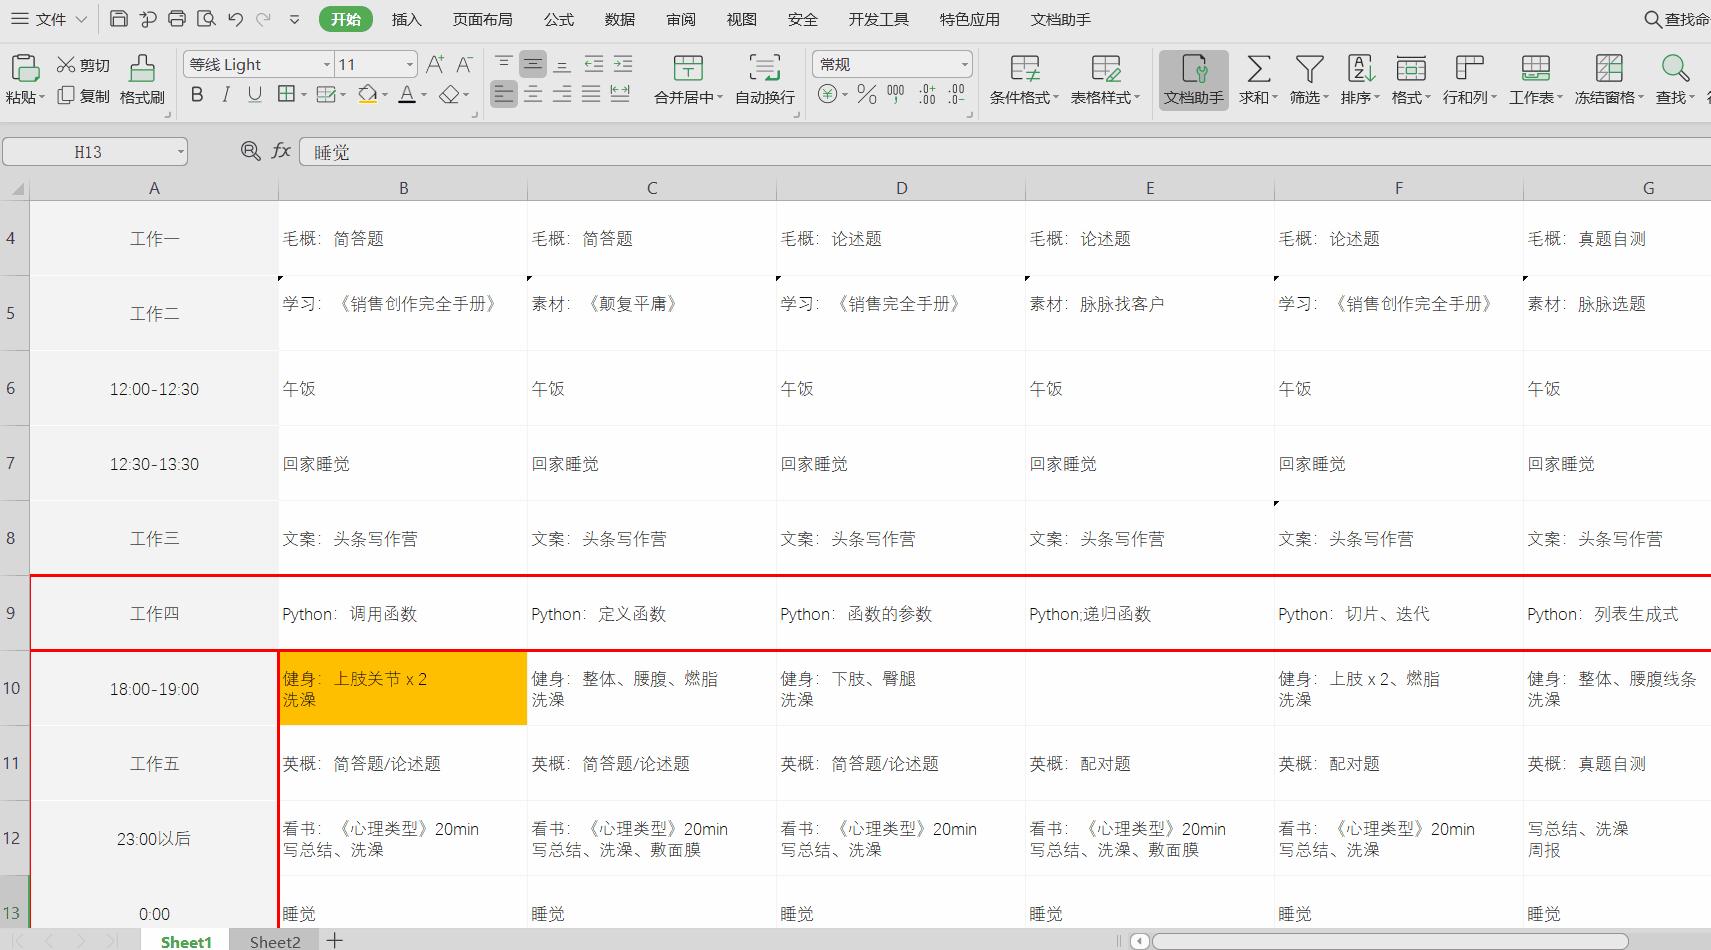Screen dimensions: 1711x950
Task: Open the 筛选 filter tool
Action: (x=1307, y=80)
